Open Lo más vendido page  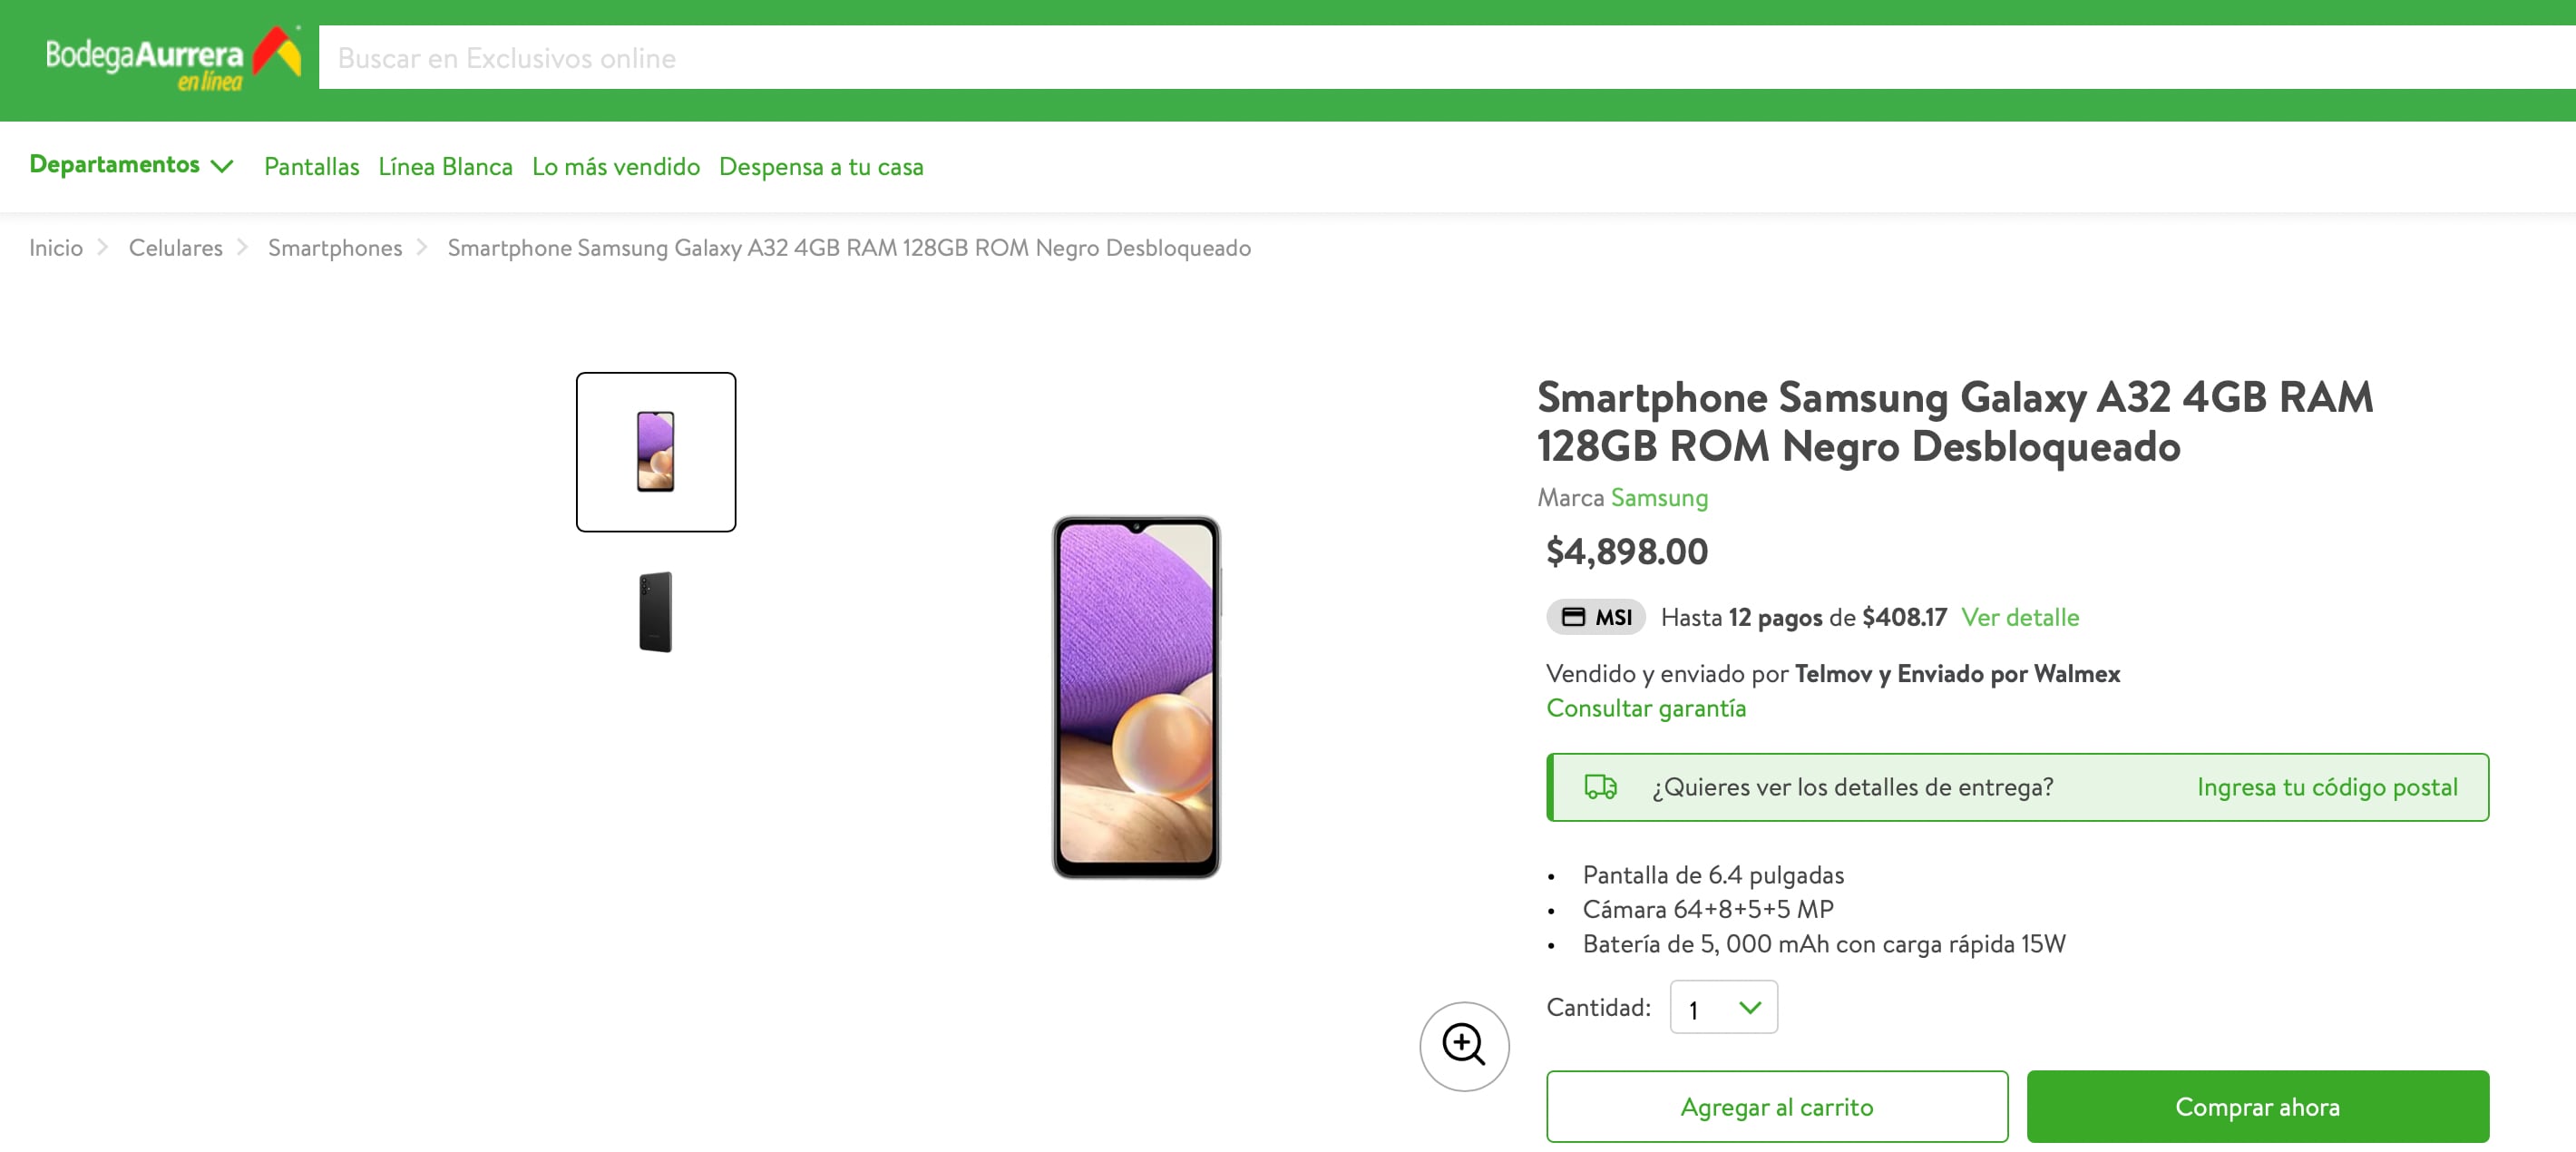click(x=615, y=167)
